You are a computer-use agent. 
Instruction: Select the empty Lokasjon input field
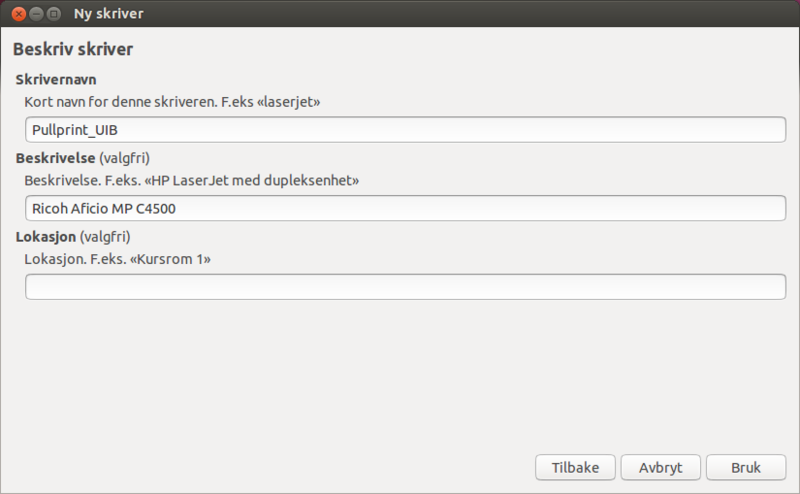[x=405, y=287]
